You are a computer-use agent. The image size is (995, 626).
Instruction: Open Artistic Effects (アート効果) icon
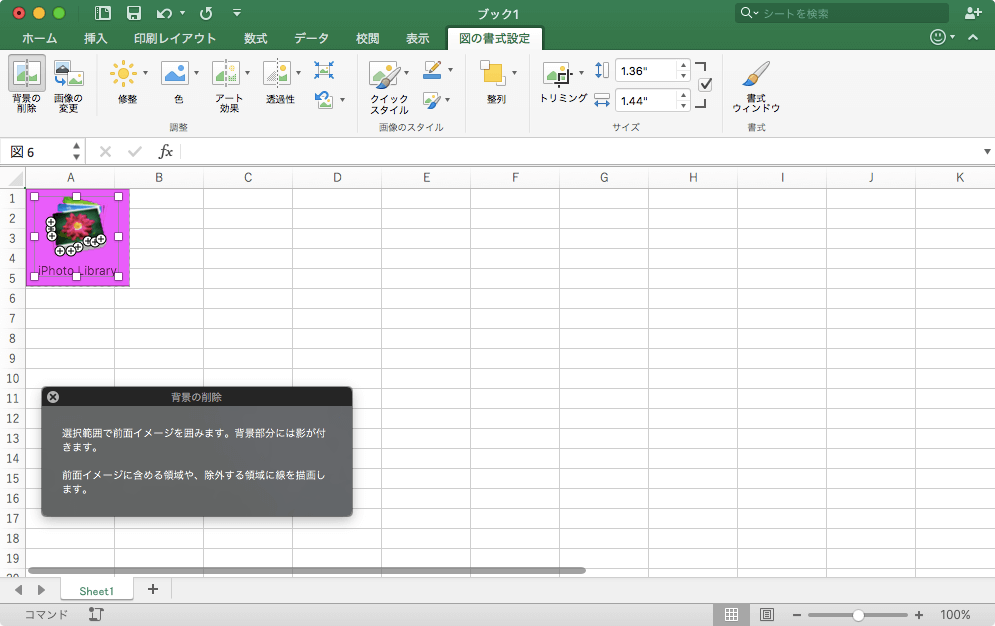[225, 74]
